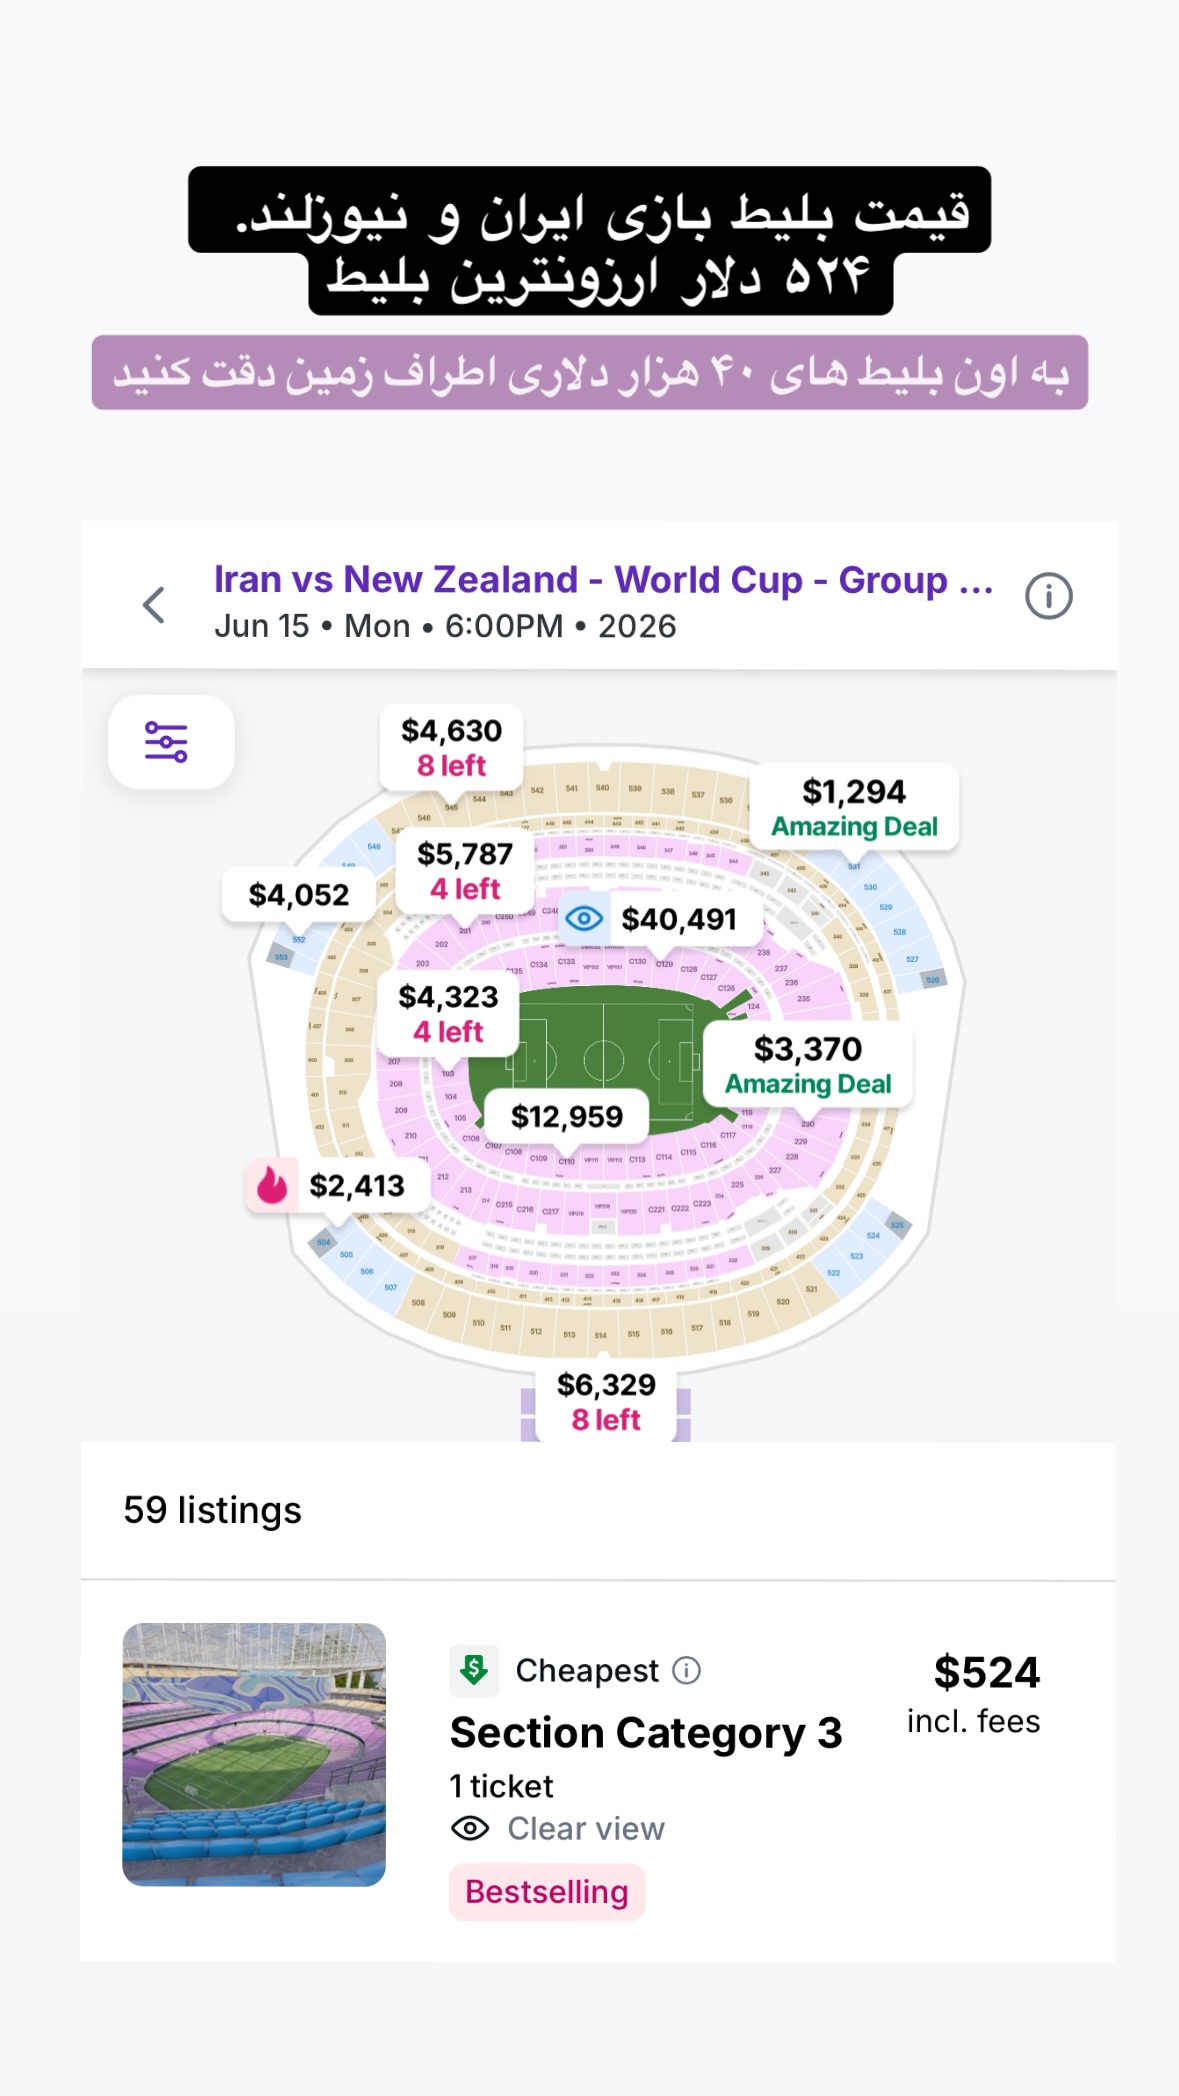Tap info icon next to Cheapest
This screenshot has height=2096, width=1179.
(x=686, y=1670)
